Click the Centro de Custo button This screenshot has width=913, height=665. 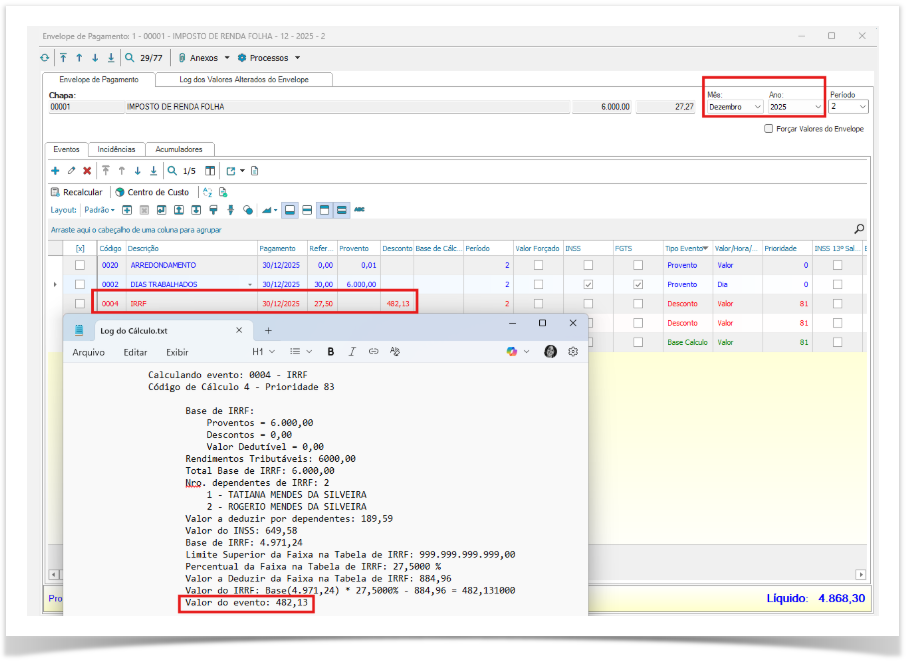click(152, 192)
